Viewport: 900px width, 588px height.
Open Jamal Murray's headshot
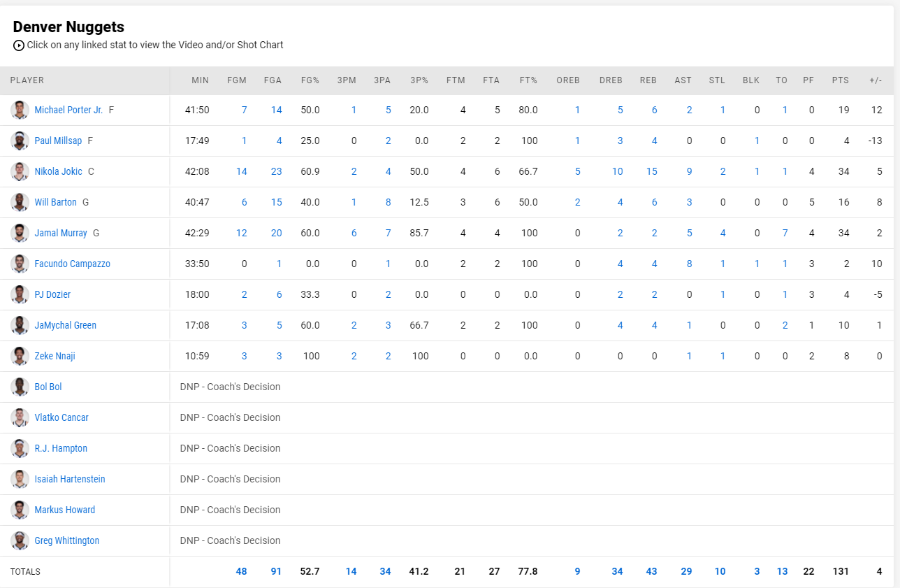(x=20, y=233)
